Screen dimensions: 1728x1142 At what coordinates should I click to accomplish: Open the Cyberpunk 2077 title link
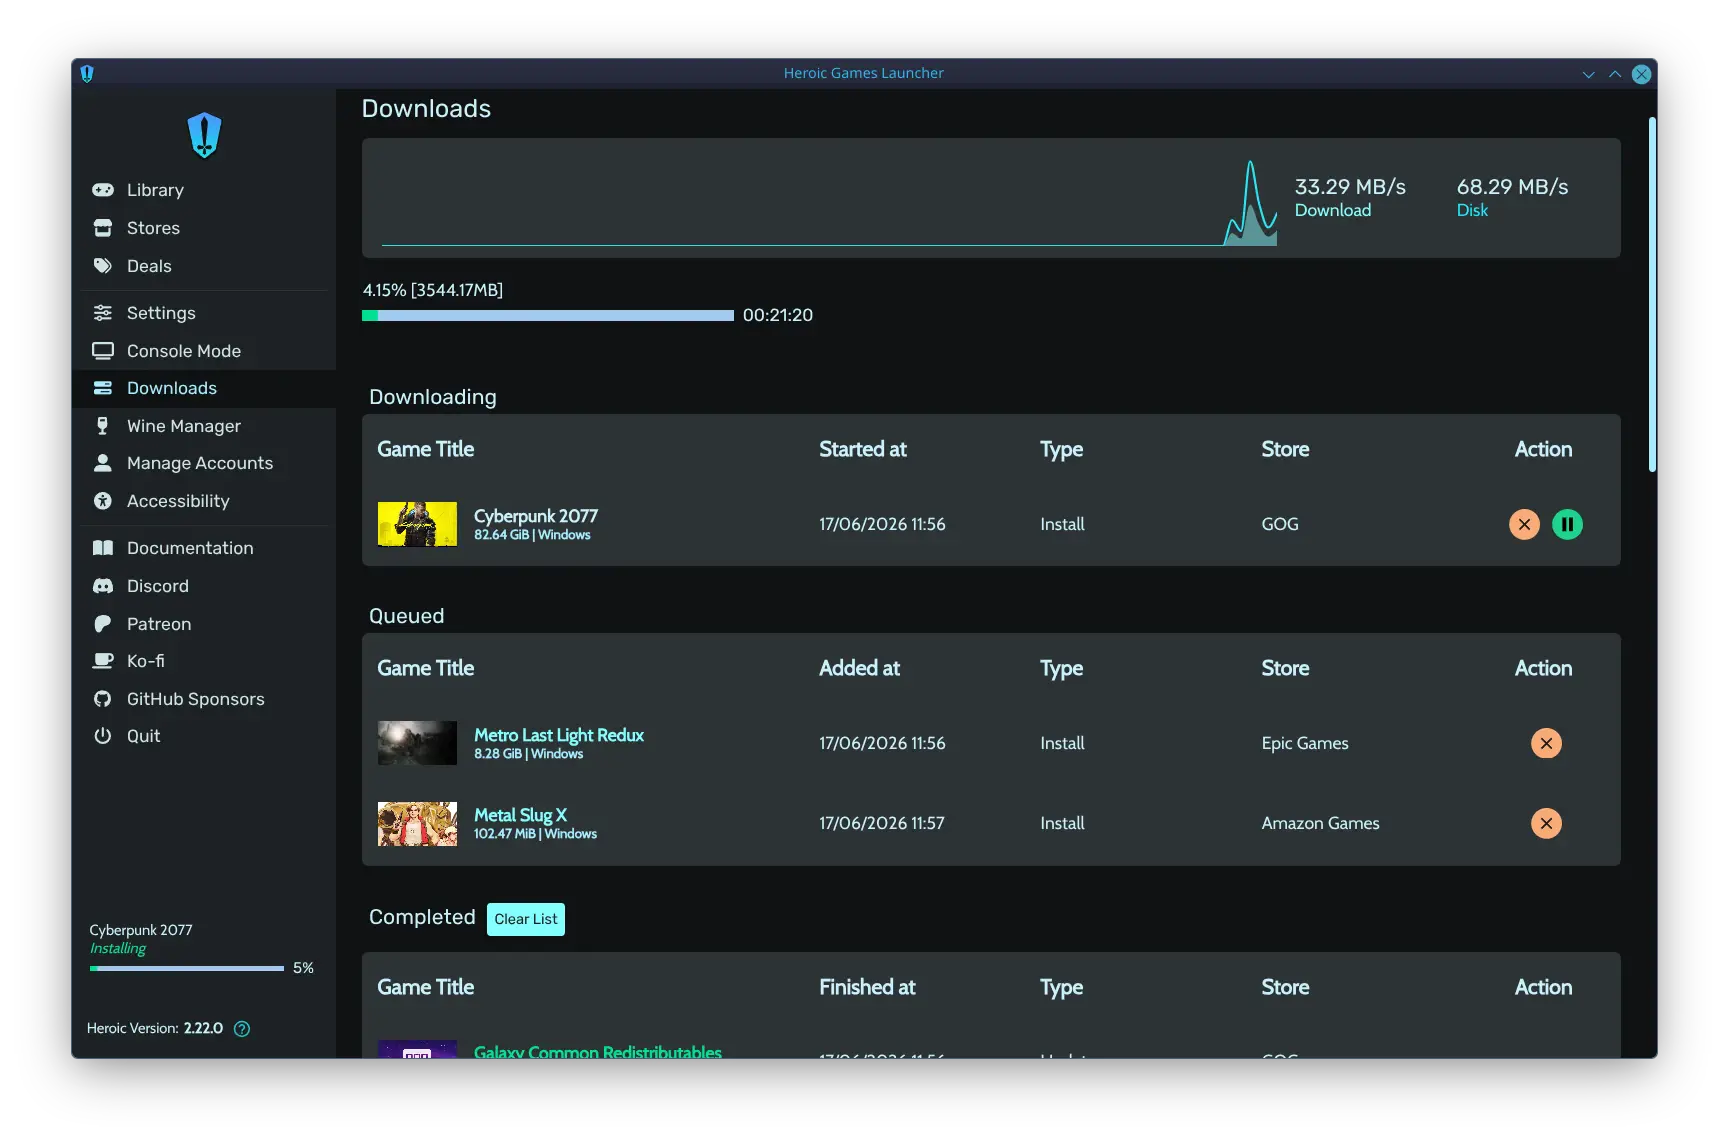click(x=536, y=516)
